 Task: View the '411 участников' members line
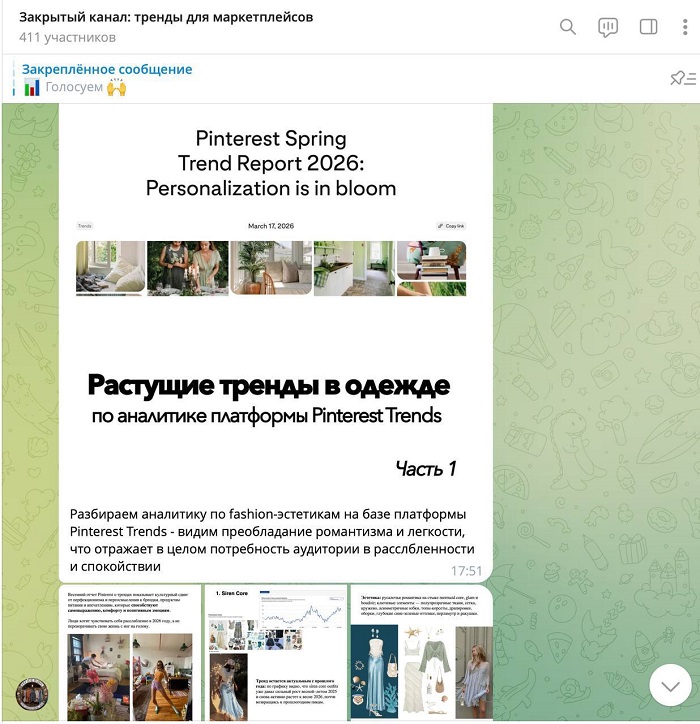point(67,37)
